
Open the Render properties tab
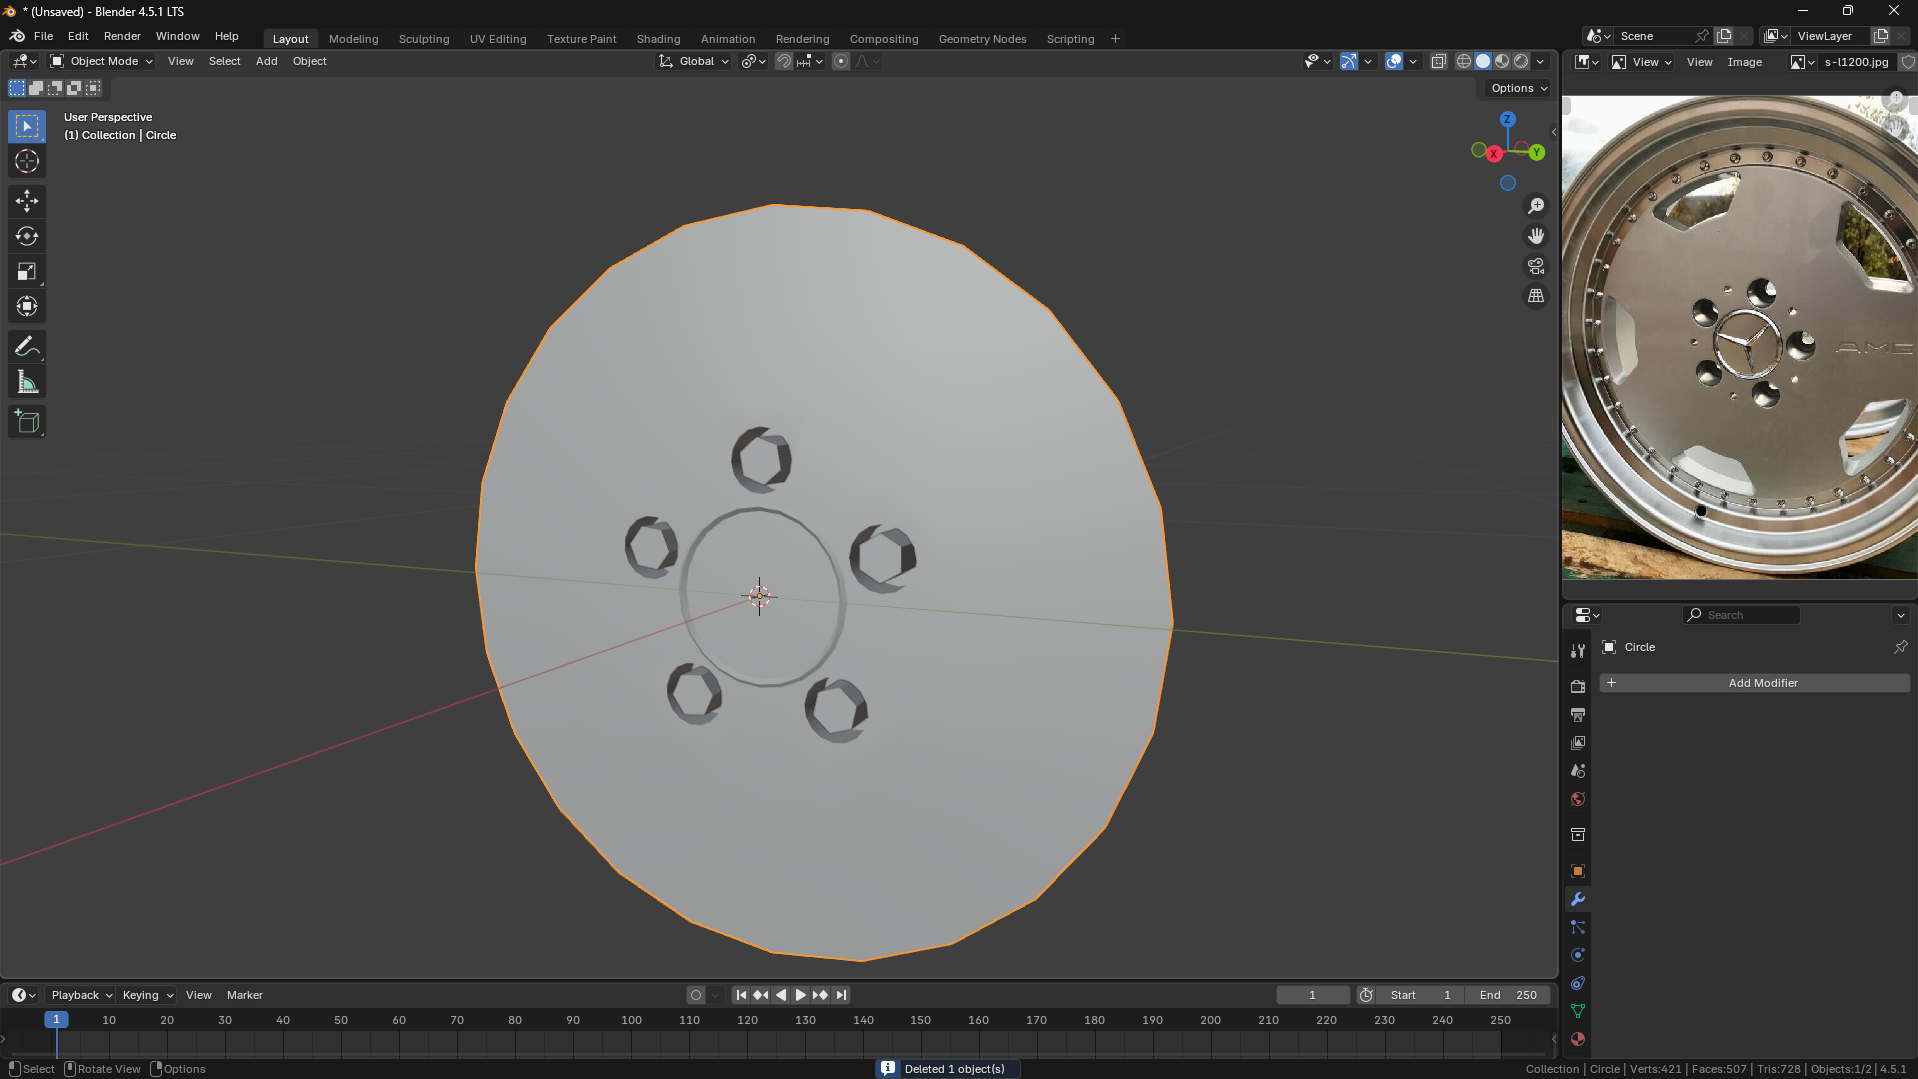click(x=1578, y=687)
